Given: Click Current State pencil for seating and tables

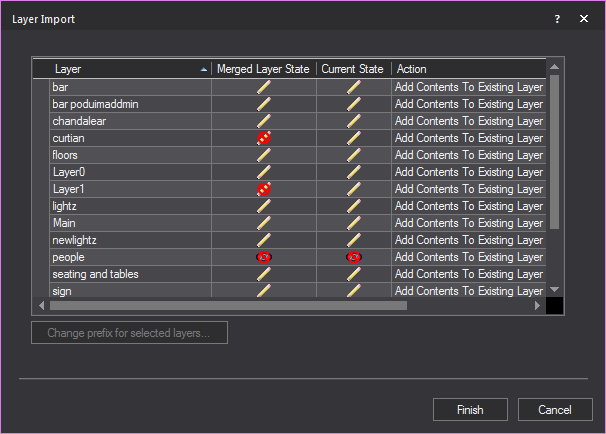Looking at the screenshot, I should tap(354, 274).
